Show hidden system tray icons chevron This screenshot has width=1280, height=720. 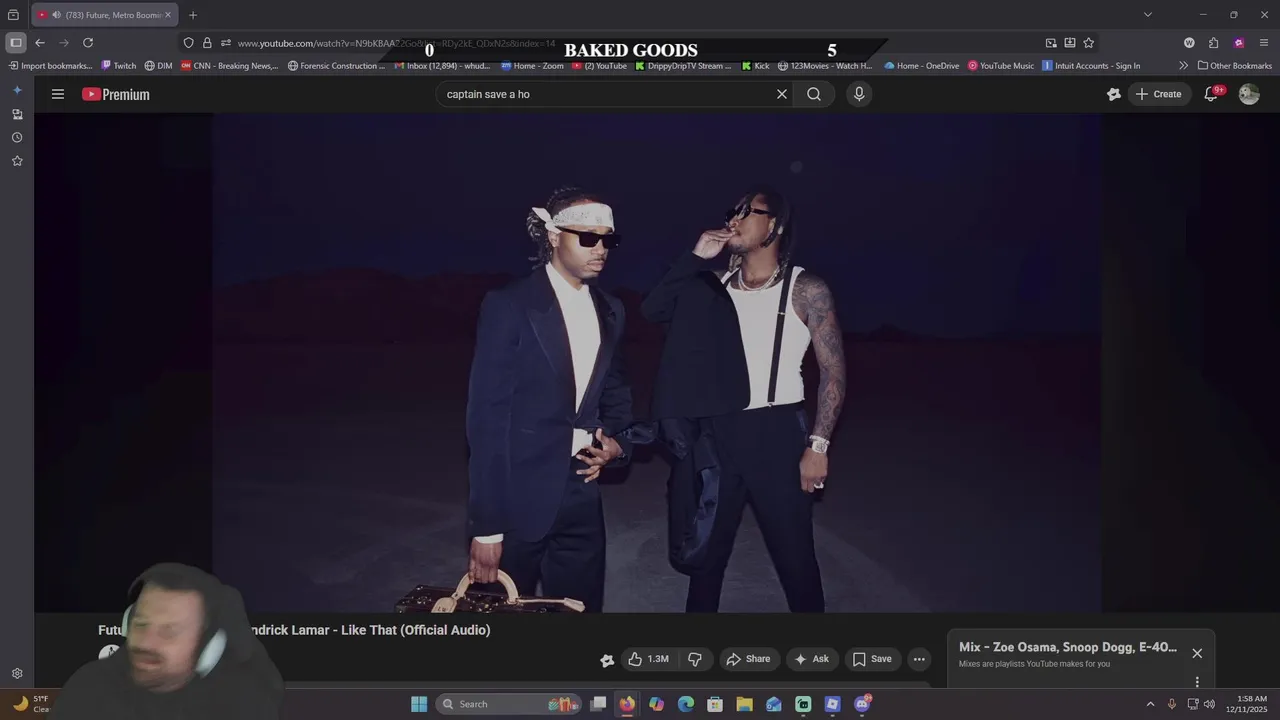coord(1150,704)
